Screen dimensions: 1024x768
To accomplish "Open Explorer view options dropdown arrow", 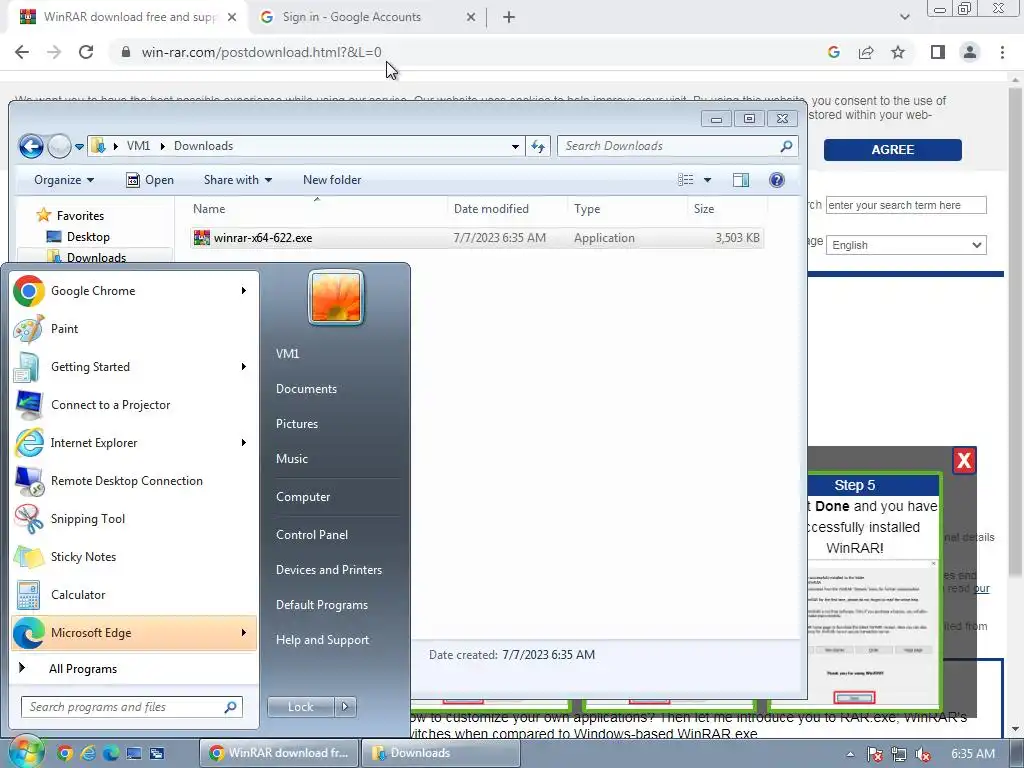I will 707,180.
